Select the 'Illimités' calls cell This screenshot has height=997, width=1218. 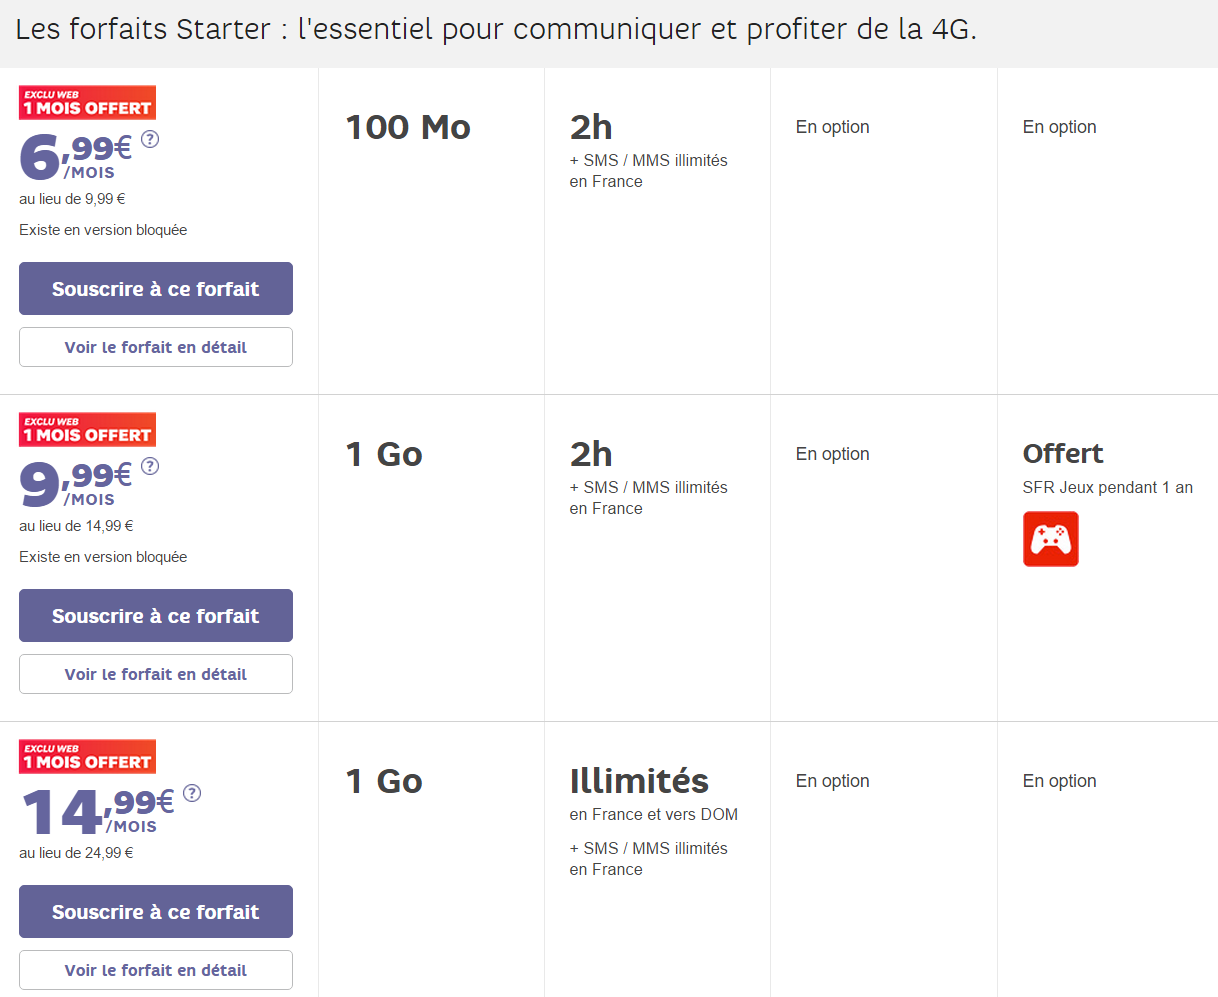(639, 781)
